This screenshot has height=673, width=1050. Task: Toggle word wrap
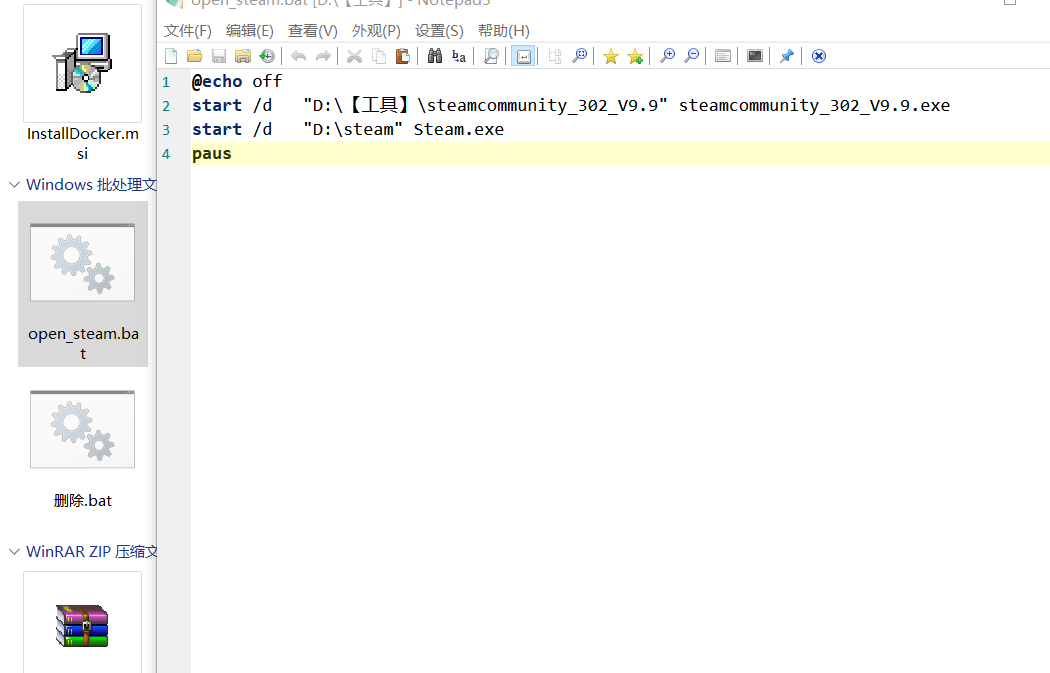coord(523,56)
